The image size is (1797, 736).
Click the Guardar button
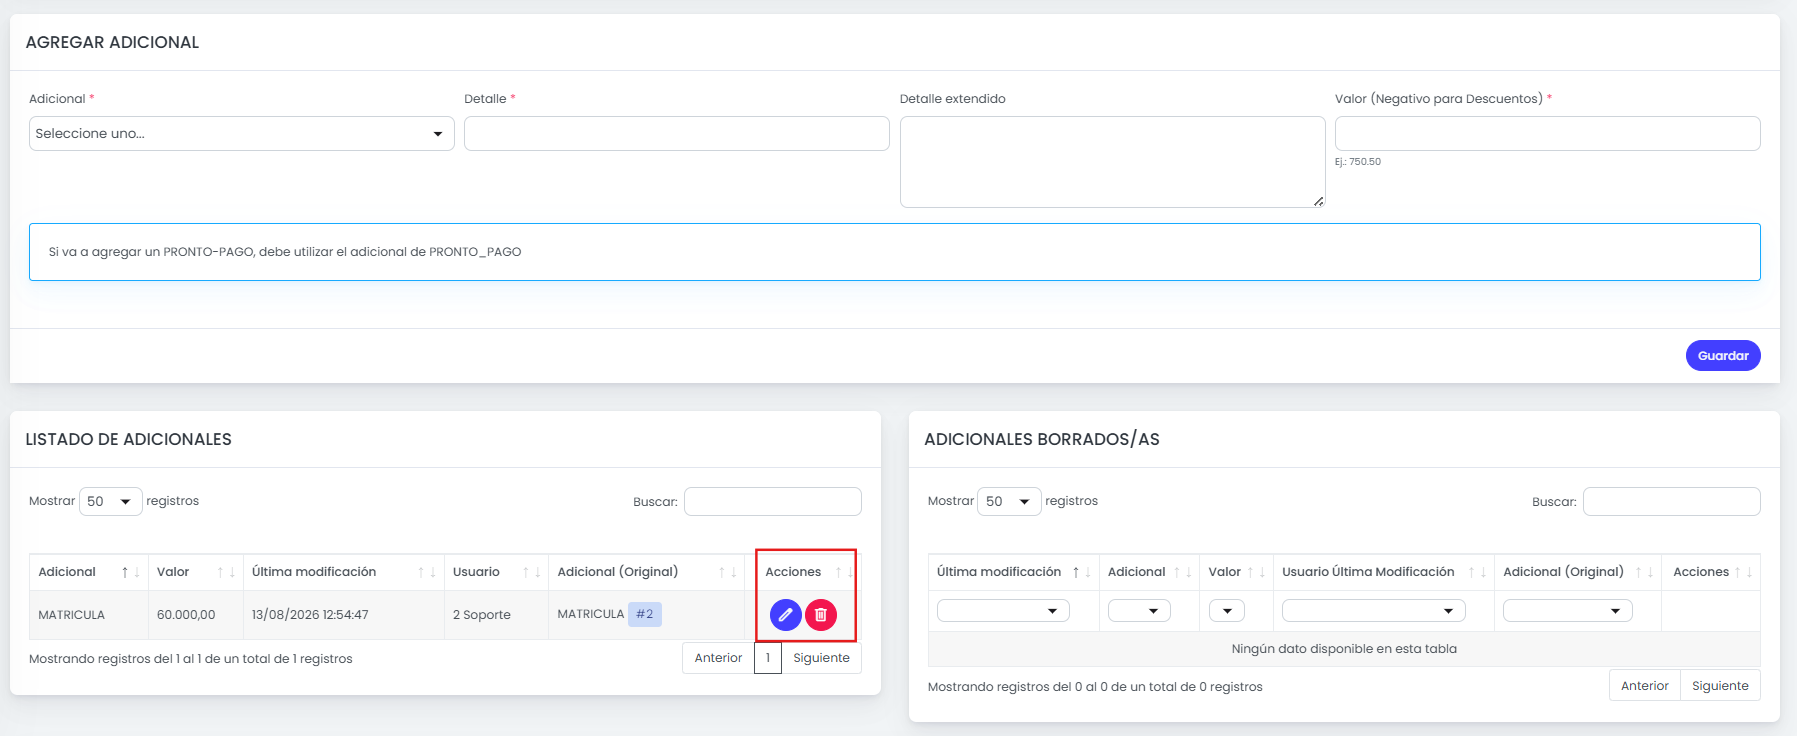point(1723,356)
